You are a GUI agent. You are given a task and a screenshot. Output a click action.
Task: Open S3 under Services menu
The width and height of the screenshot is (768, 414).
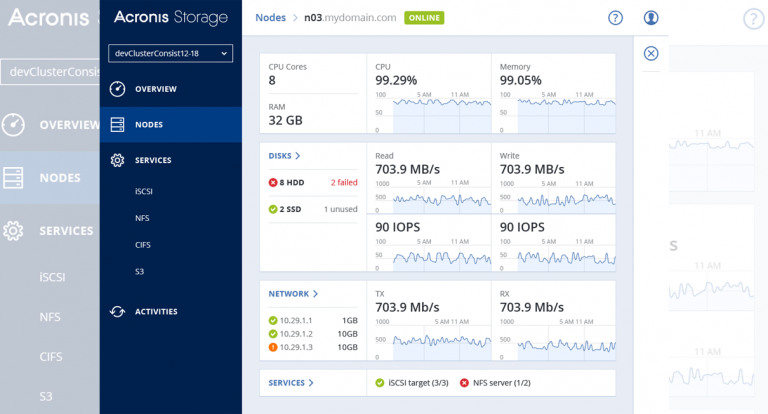click(140, 271)
